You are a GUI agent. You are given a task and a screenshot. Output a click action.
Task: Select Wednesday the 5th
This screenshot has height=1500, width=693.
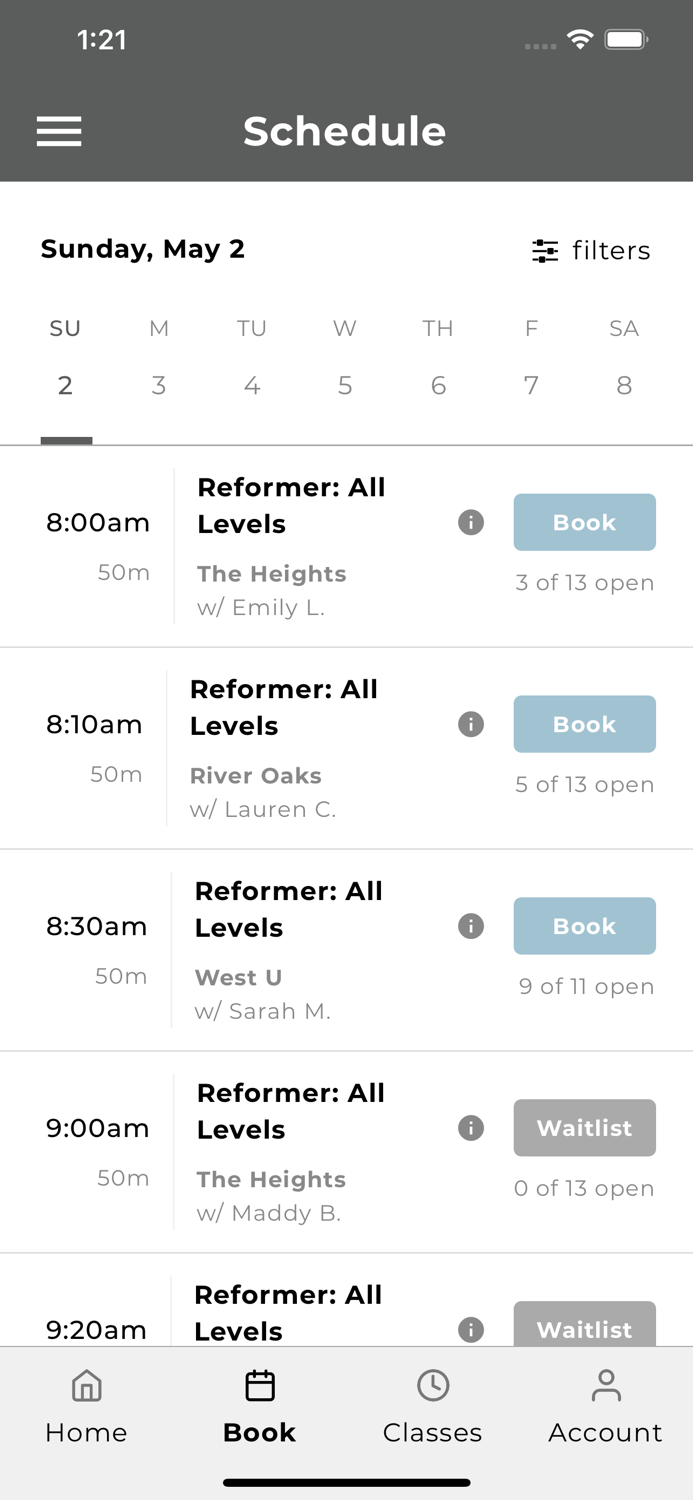click(345, 385)
